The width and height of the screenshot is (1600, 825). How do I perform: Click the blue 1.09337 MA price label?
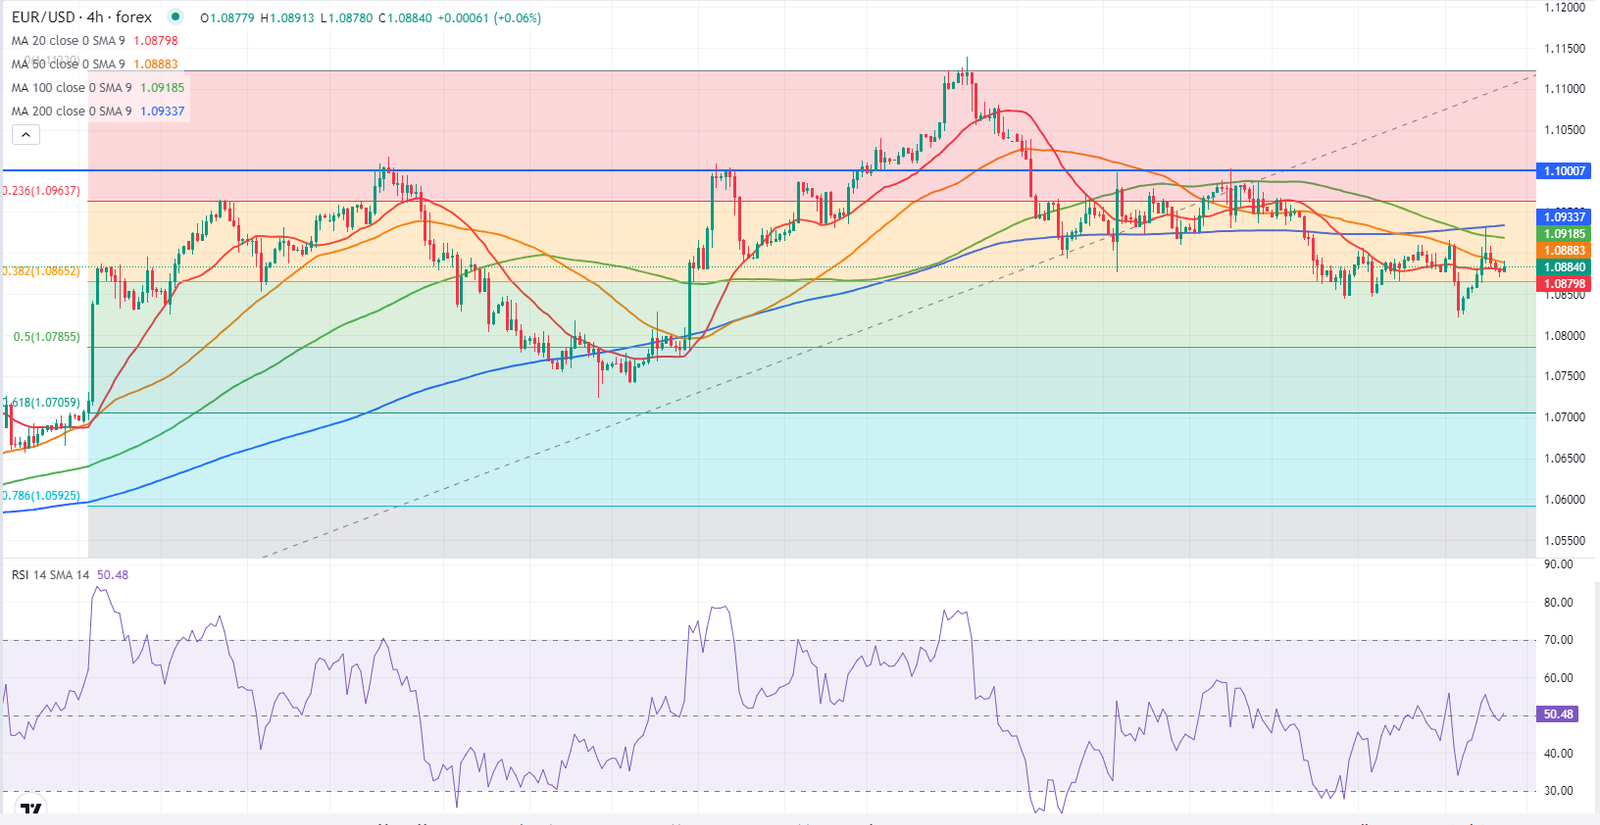pyautogui.click(x=1564, y=217)
